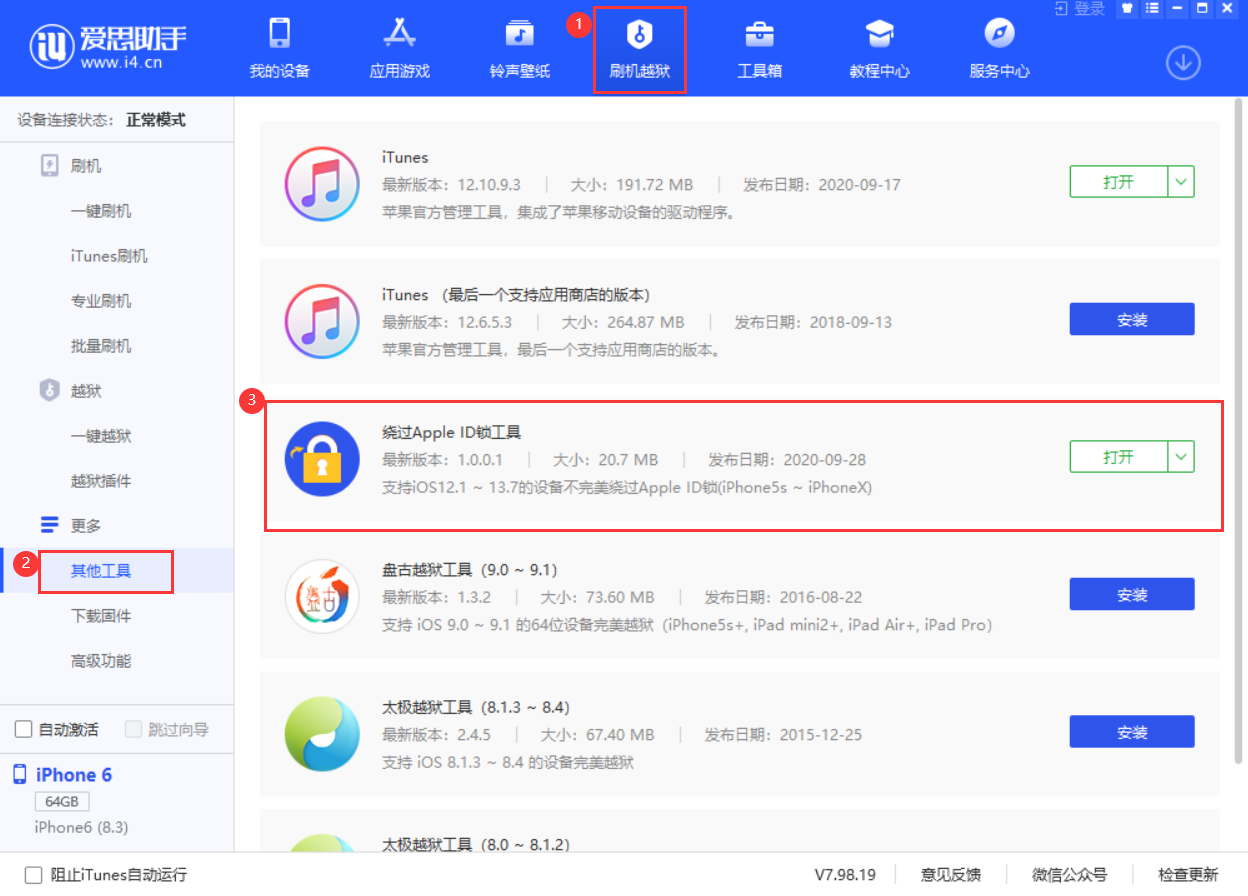The height and width of the screenshot is (896, 1248).
Task: Toggle 阻止iTunes自动运行 checkbox
Action: (33, 875)
